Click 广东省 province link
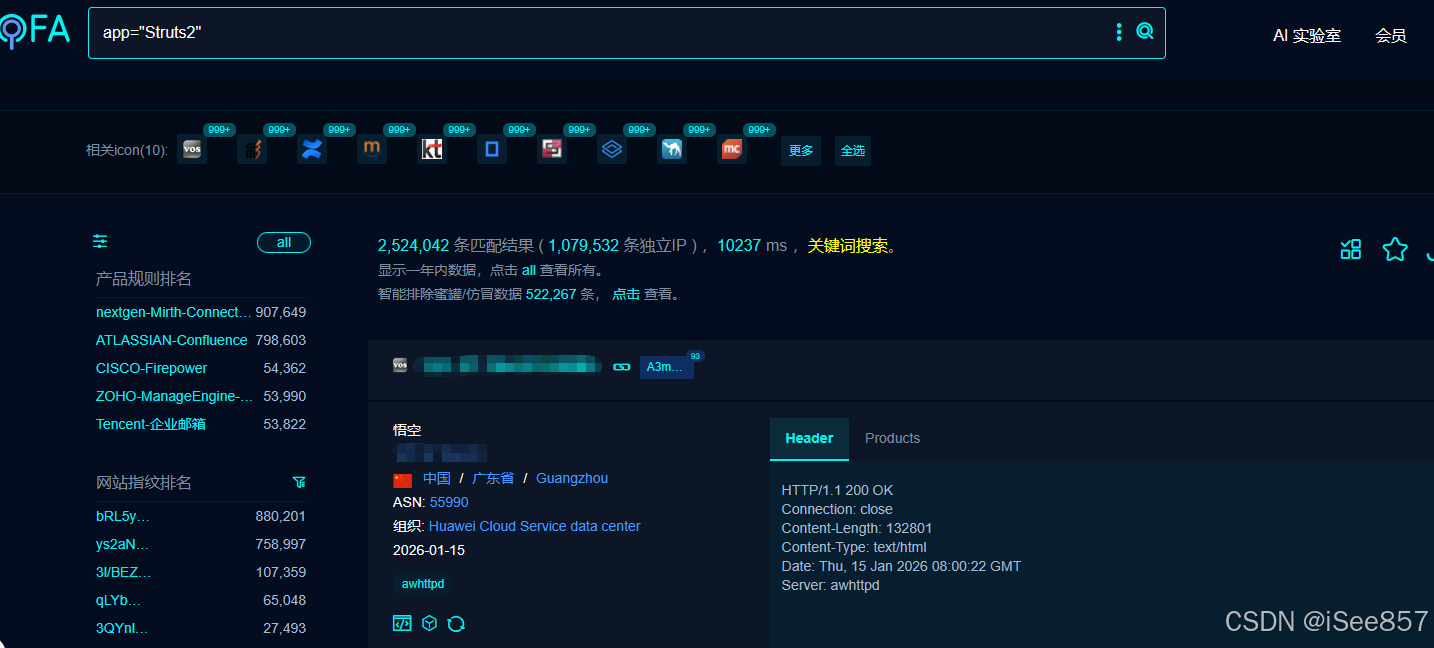This screenshot has height=648, width=1434. click(493, 478)
